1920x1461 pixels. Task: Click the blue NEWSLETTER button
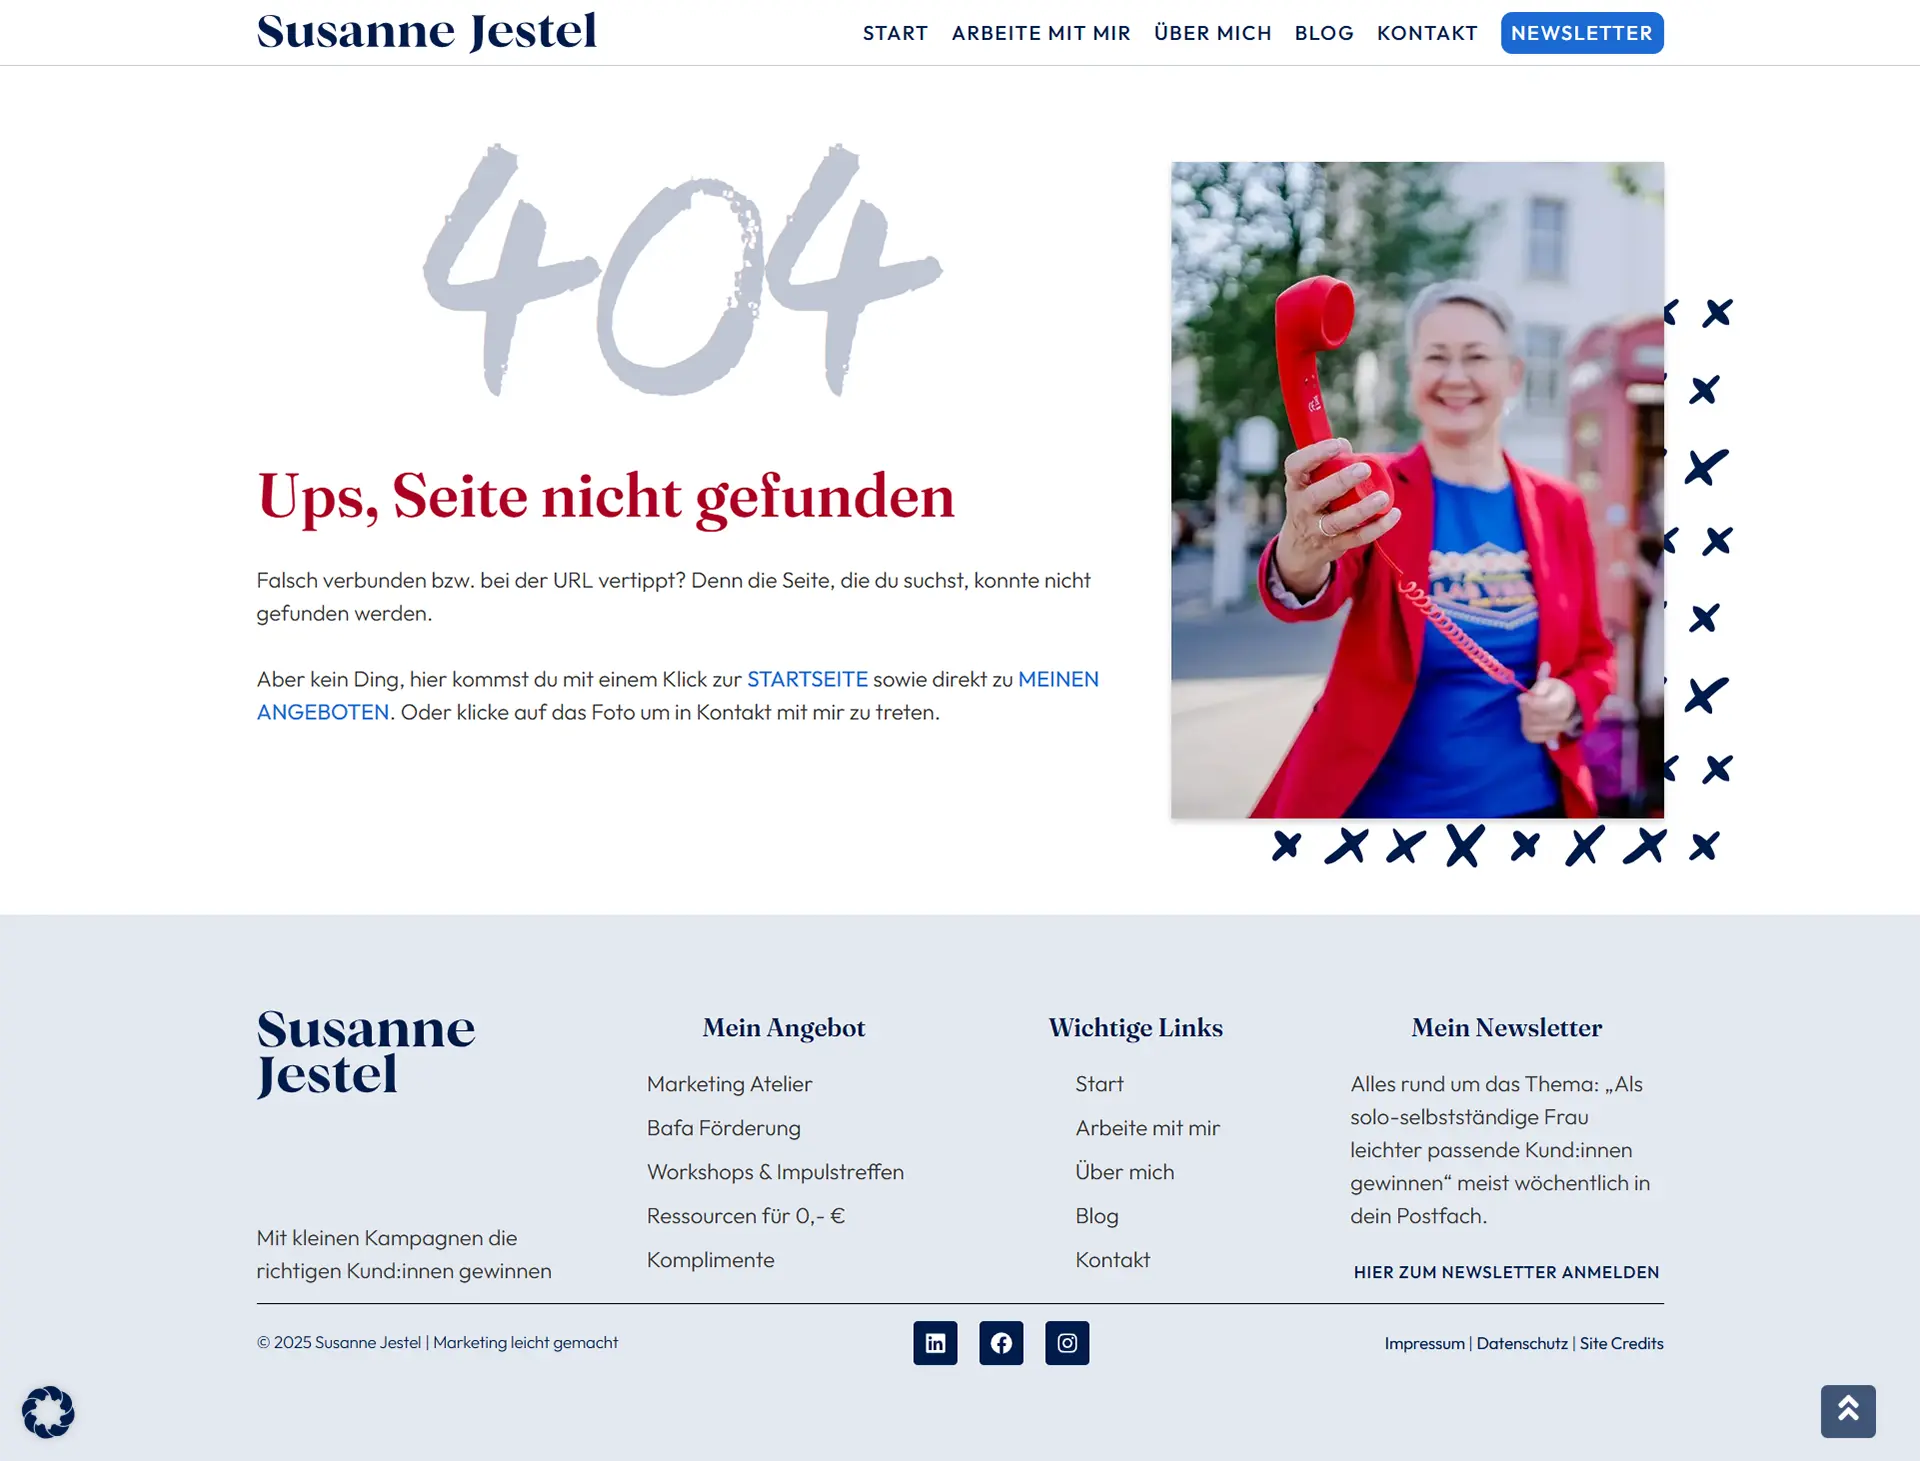pyautogui.click(x=1582, y=33)
